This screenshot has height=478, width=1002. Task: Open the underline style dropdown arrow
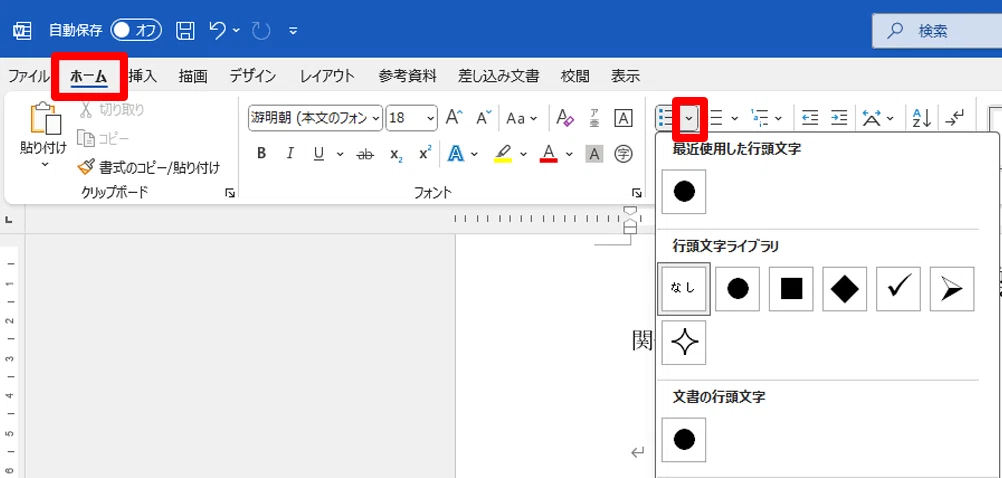[x=340, y=154]
